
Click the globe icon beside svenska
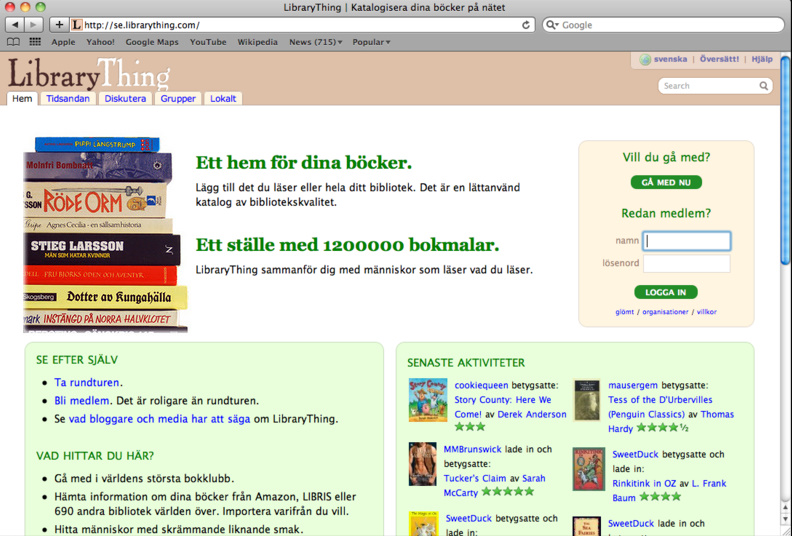click(x=645, y=60)
